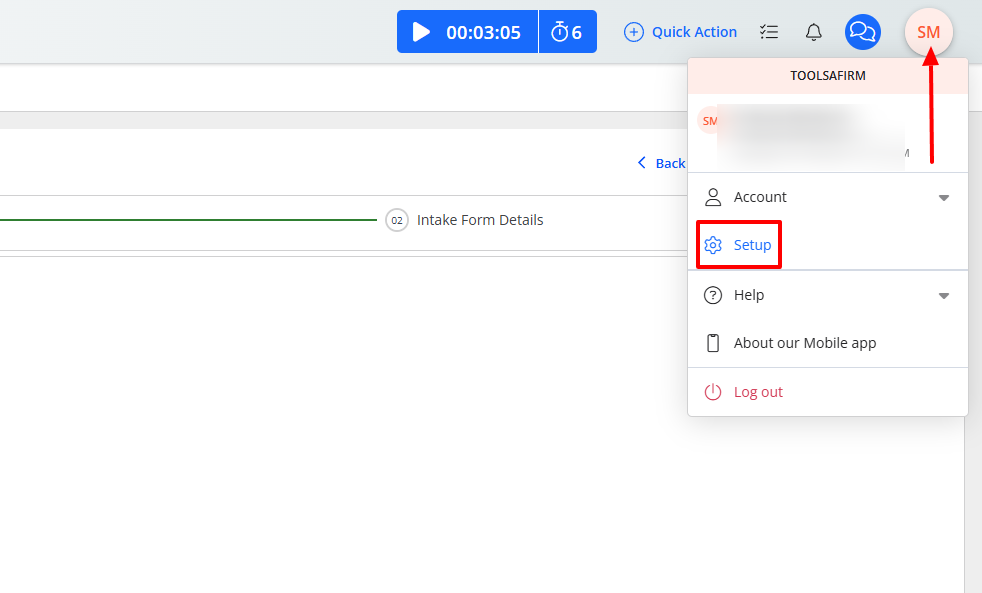
Task: Open the chat messages icon
Action: [x=862, y=32]
